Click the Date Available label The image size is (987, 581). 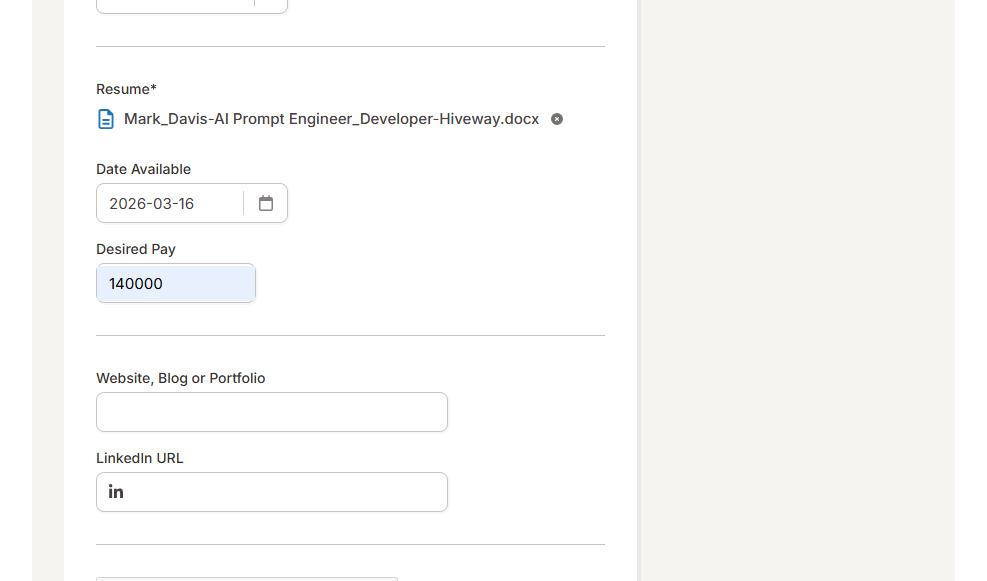(x=143, y=169)
